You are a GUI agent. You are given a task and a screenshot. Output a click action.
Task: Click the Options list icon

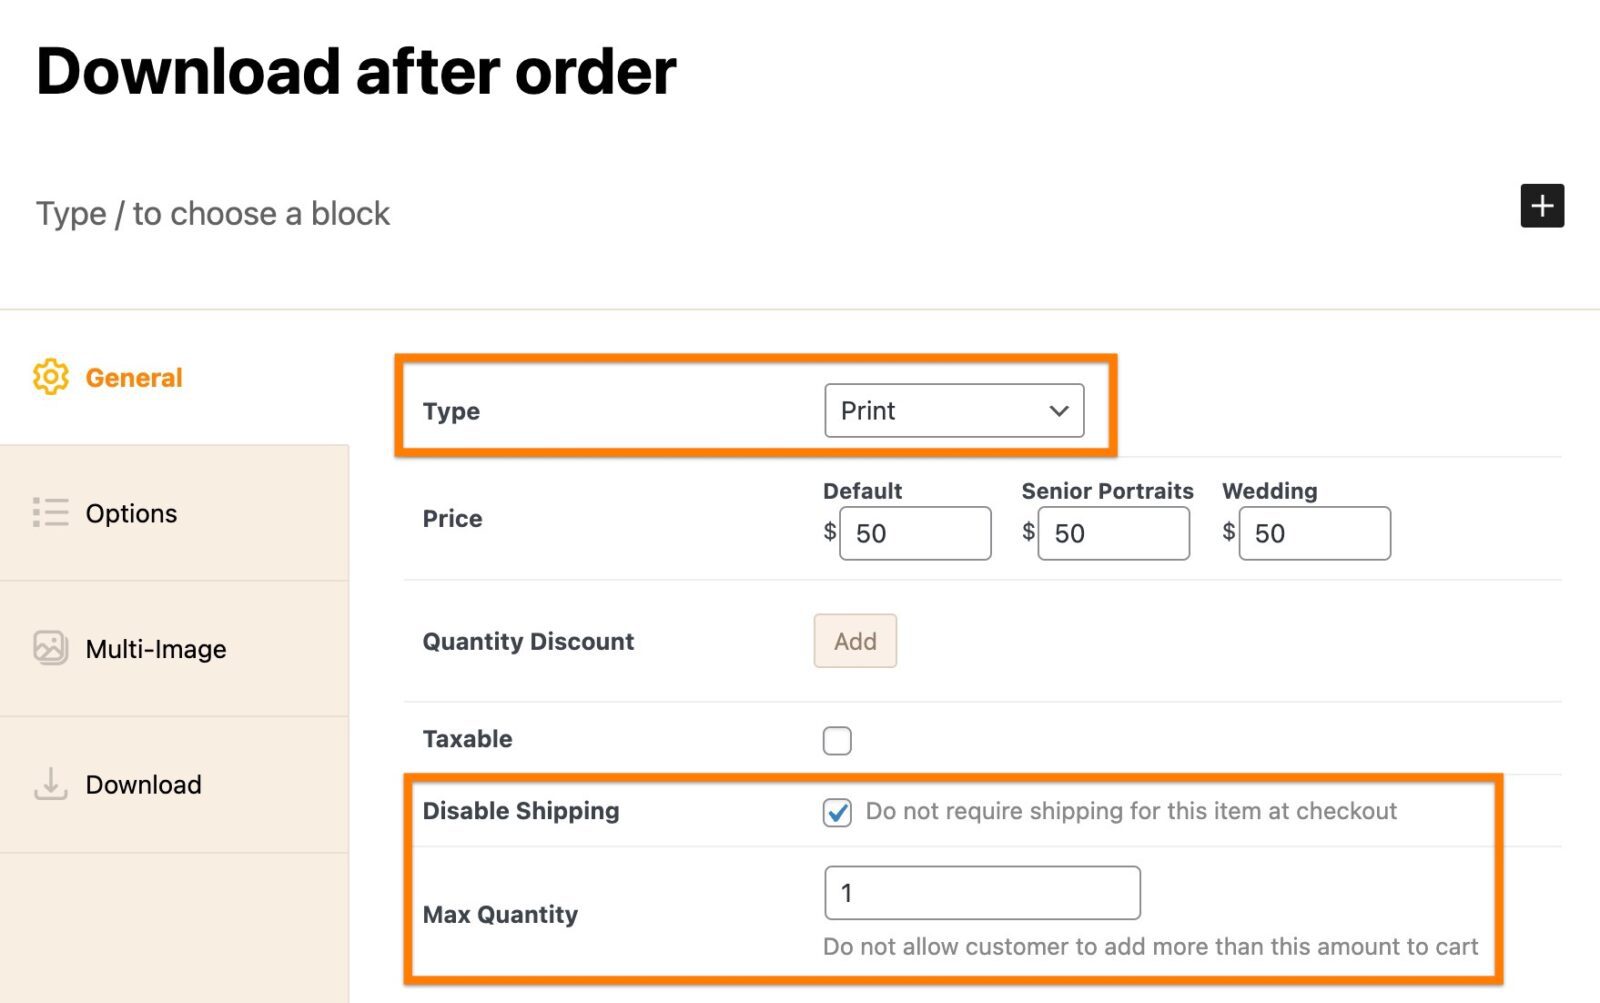click(51, 512)
